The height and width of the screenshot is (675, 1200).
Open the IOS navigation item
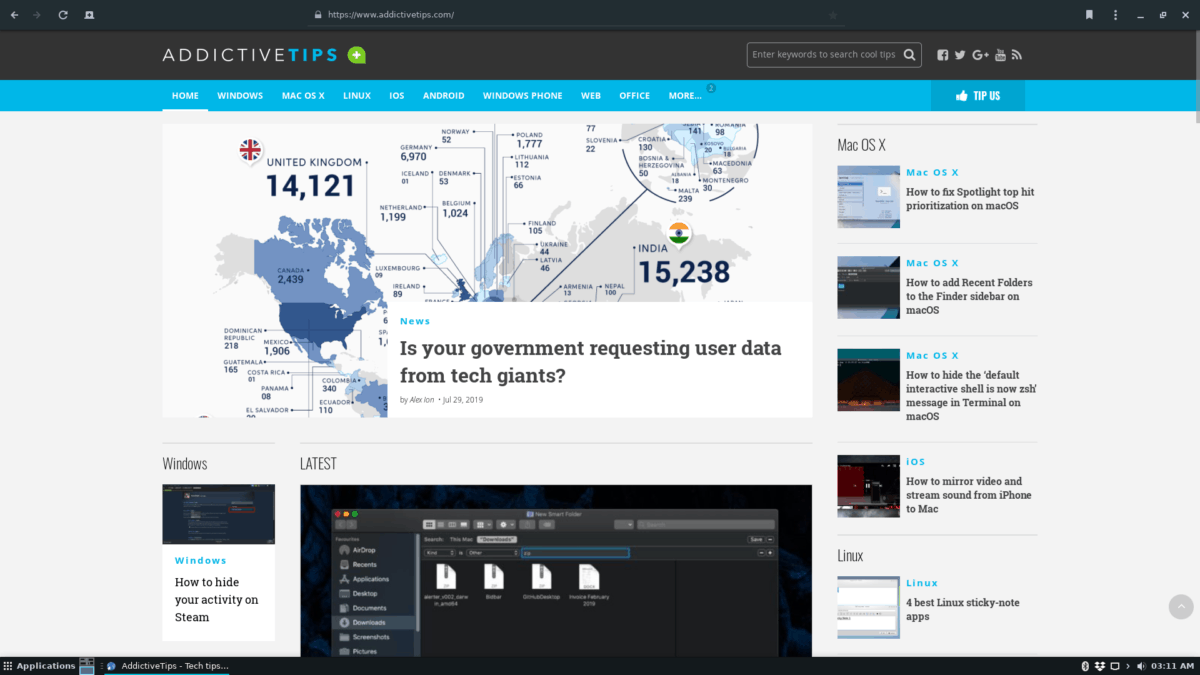point(397,96)
